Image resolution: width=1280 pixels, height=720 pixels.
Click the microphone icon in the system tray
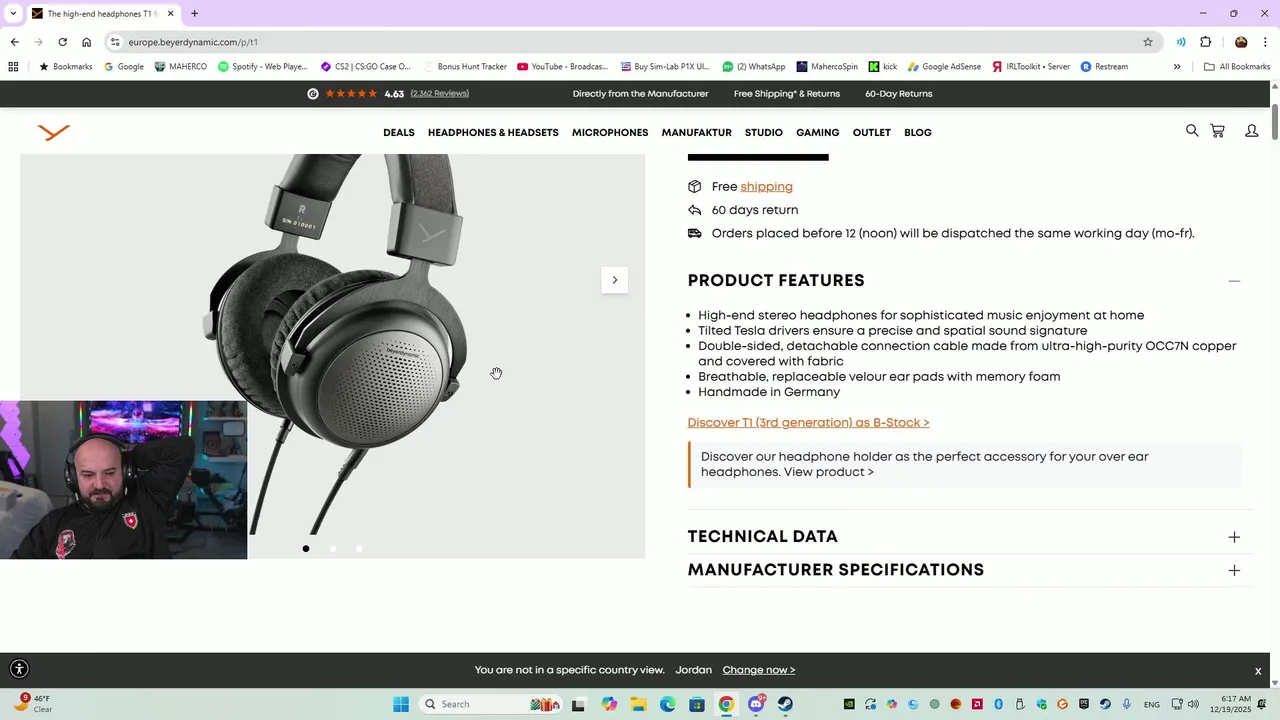pyautogui.click(x=1126, y=704)
